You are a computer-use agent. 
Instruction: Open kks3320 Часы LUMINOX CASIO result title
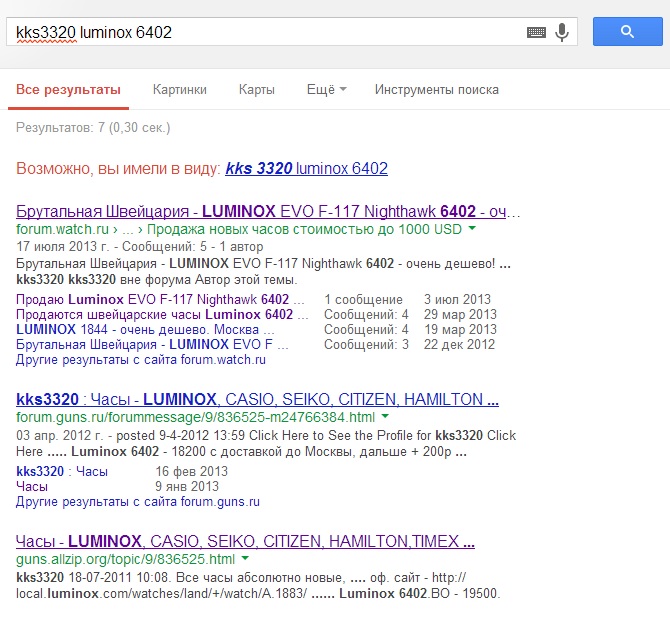coord(257,399)
